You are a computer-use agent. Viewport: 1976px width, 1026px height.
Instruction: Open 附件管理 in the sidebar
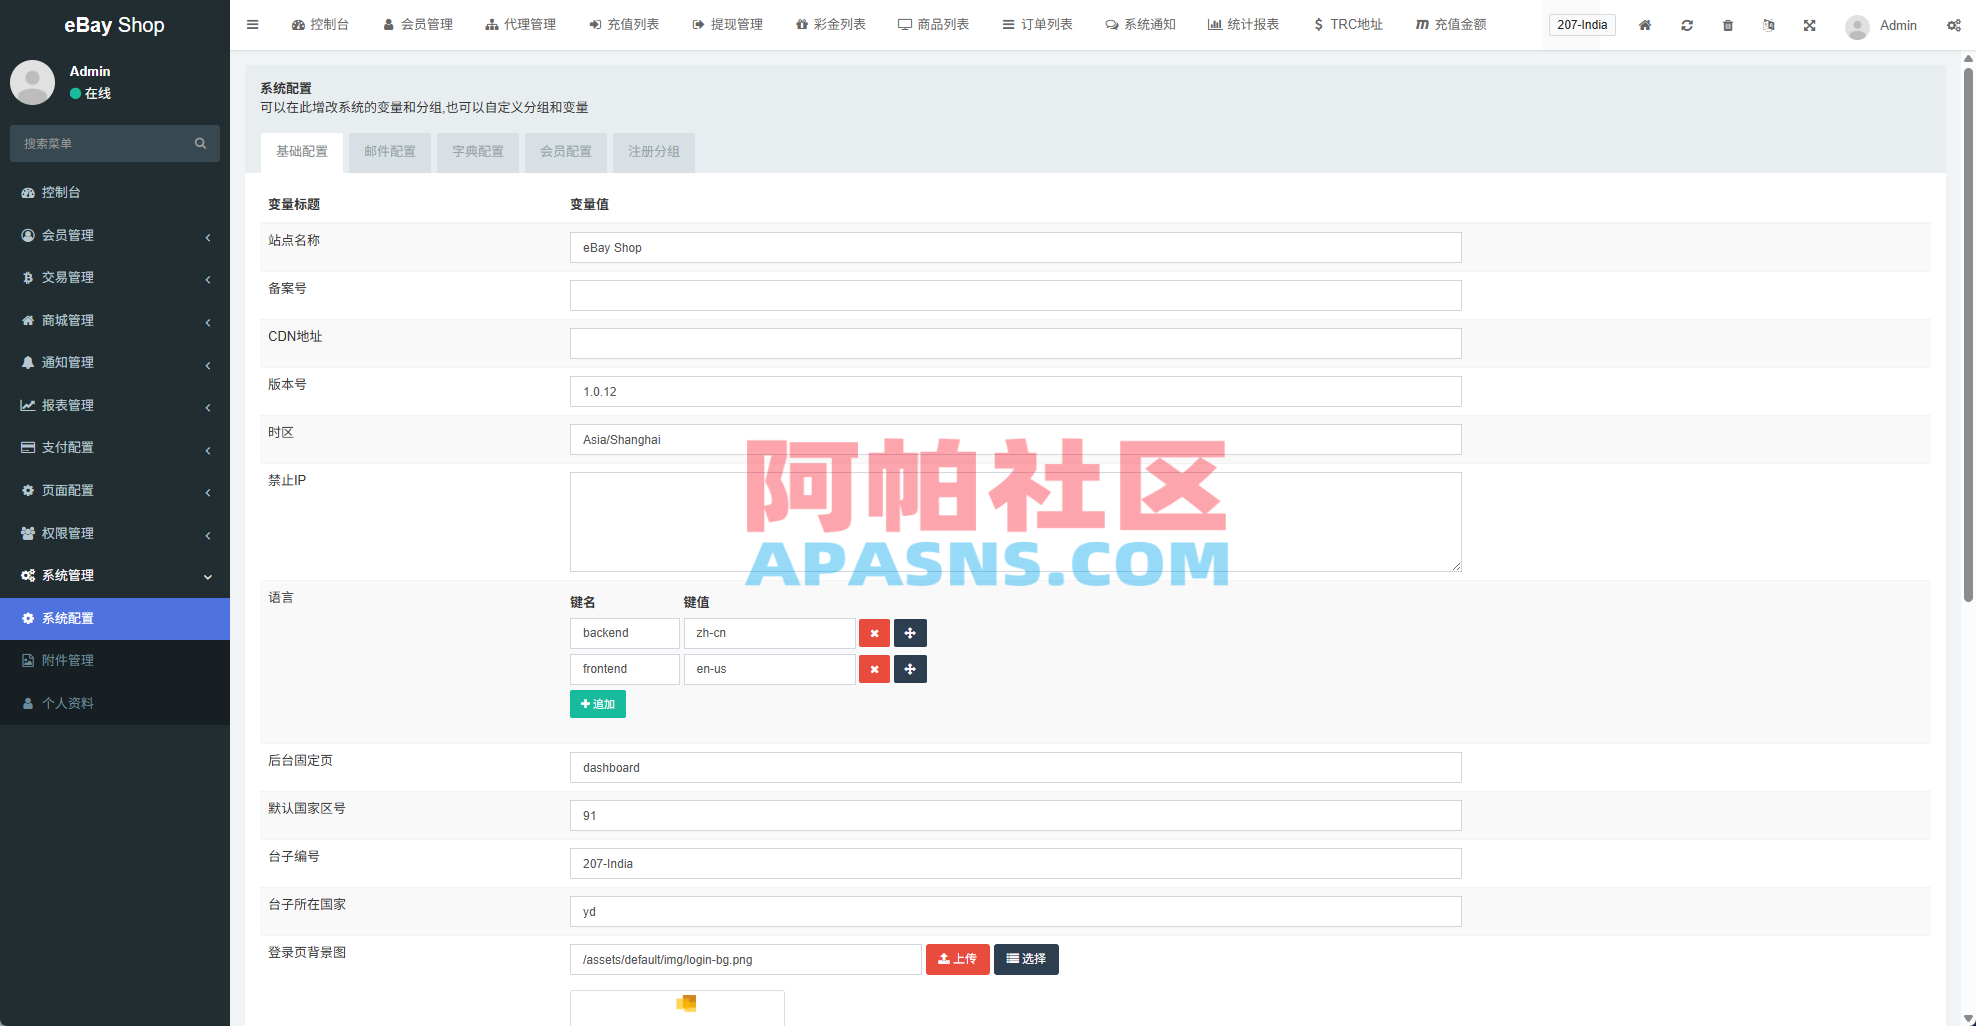click(115, 660)
